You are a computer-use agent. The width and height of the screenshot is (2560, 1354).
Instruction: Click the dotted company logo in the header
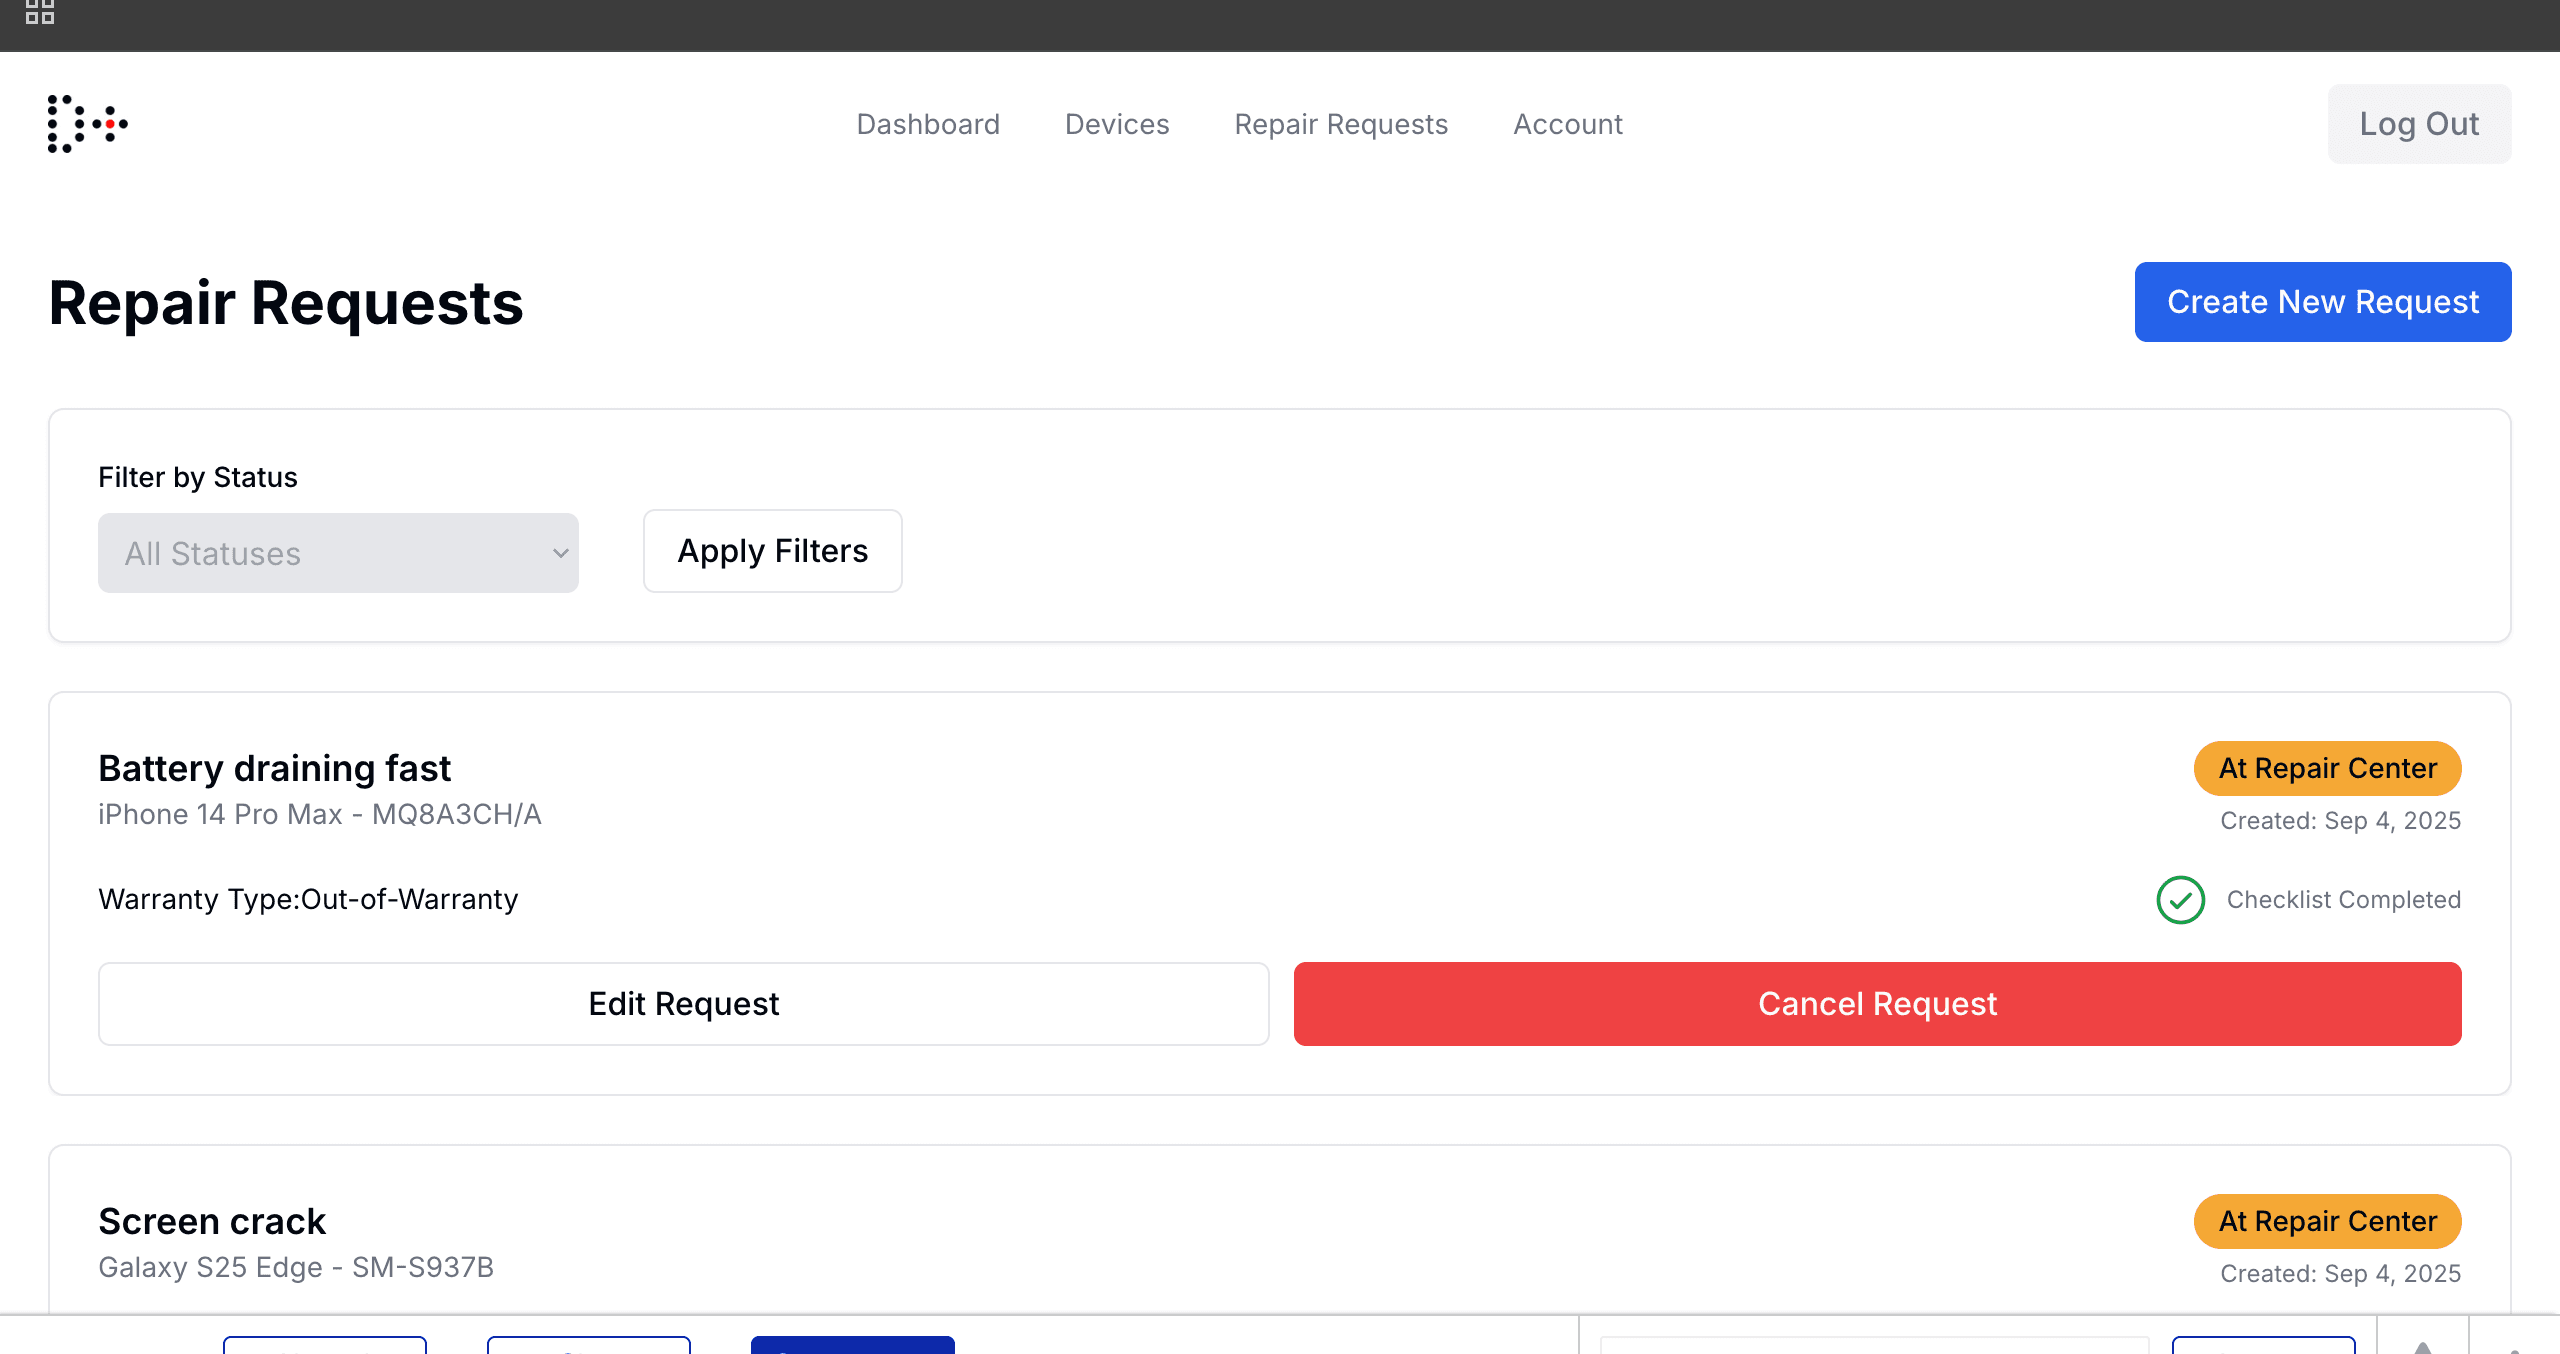[x=87, y=123]
